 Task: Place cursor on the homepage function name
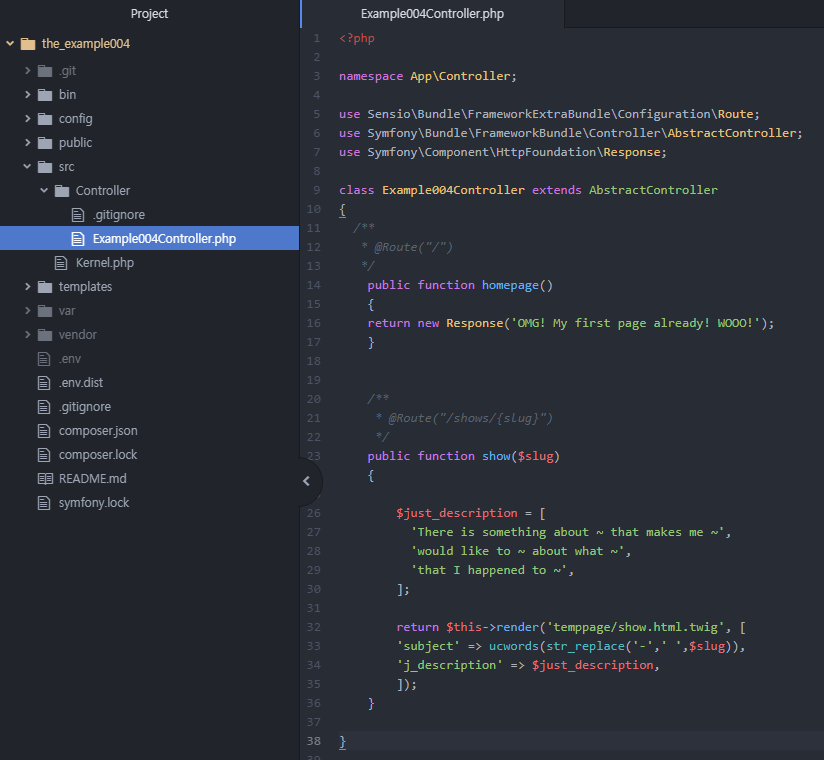click(510, 285)
